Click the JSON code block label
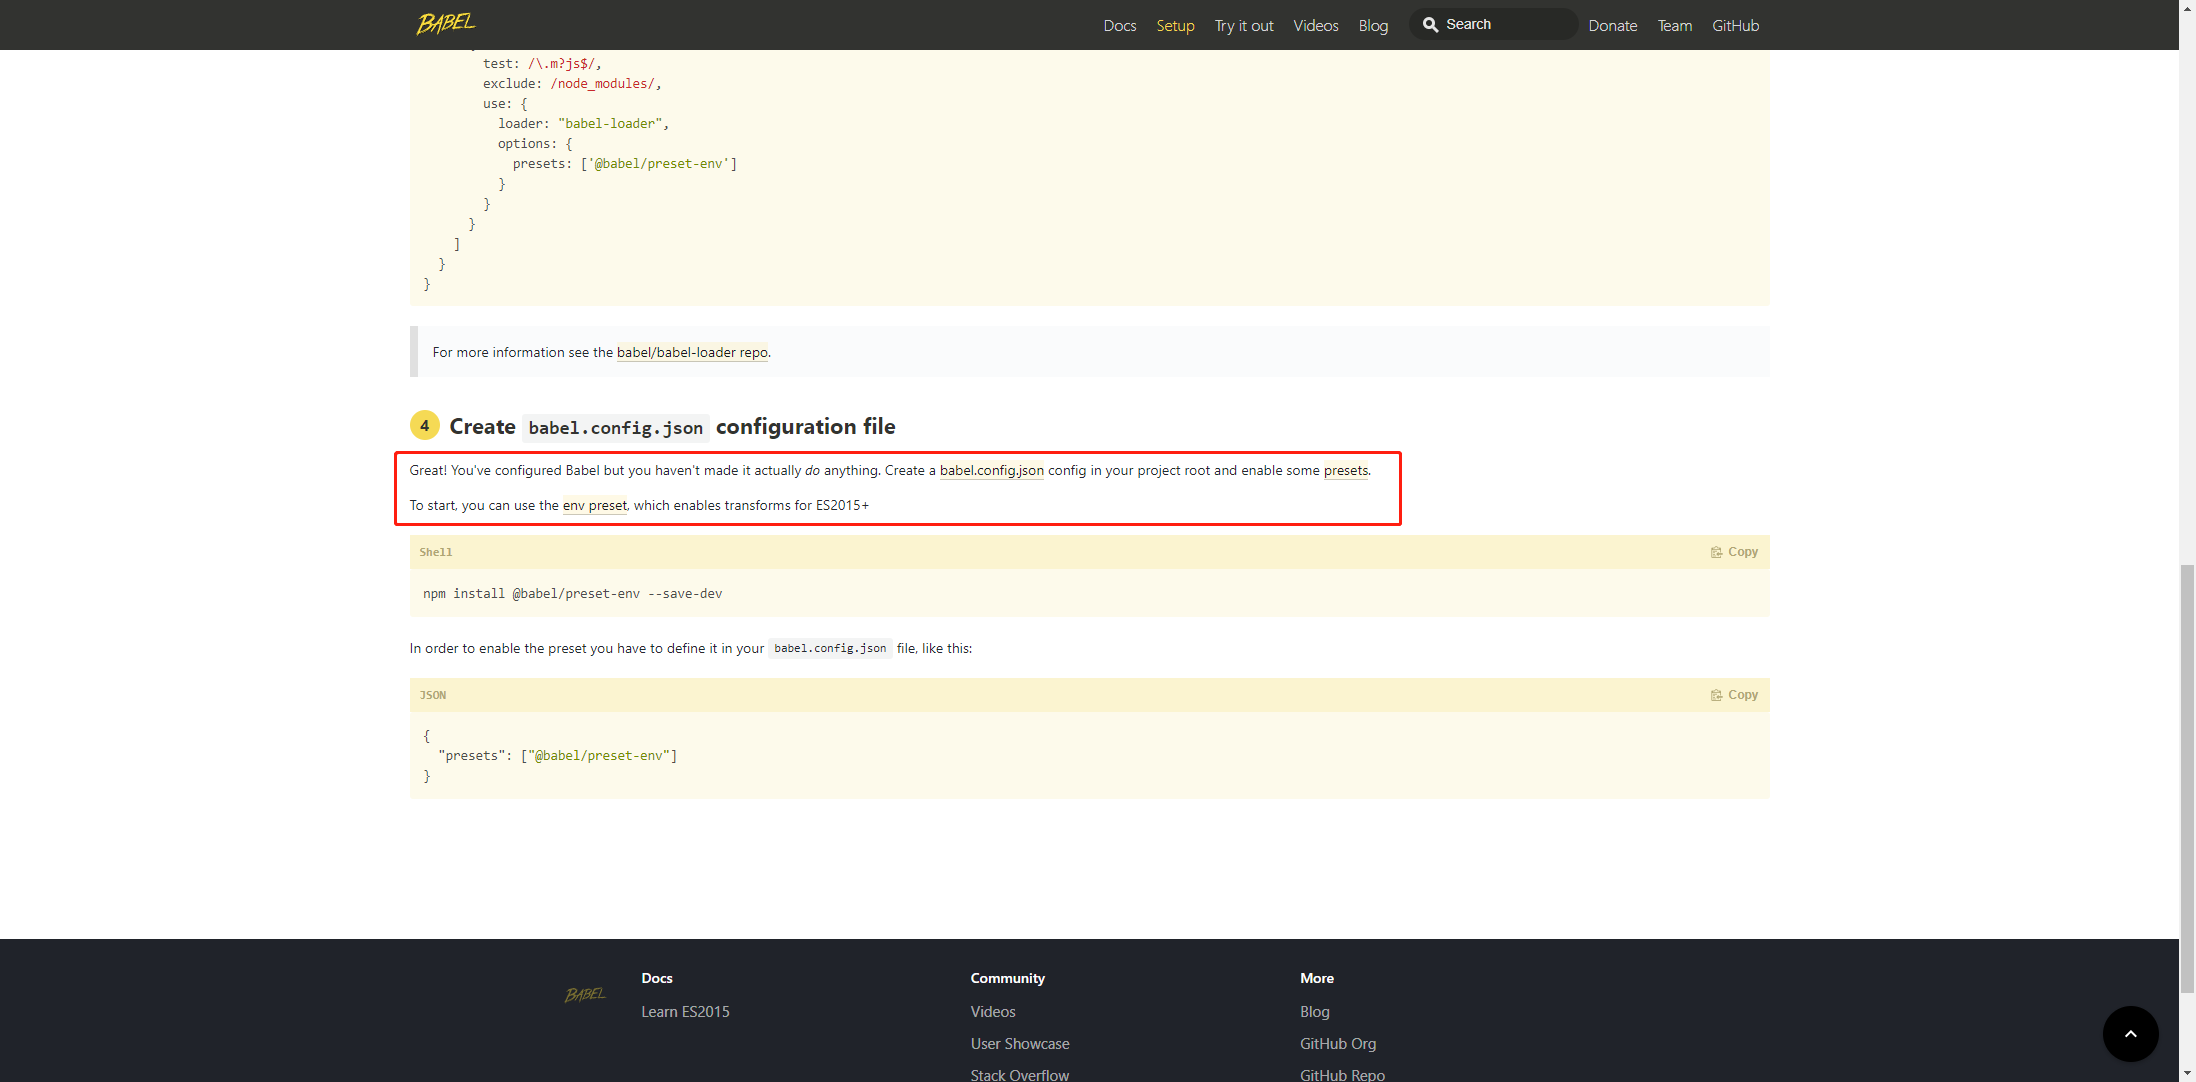Viewport: 2196px width, 1082px height. pyautogui.click(x=432, y=695)
